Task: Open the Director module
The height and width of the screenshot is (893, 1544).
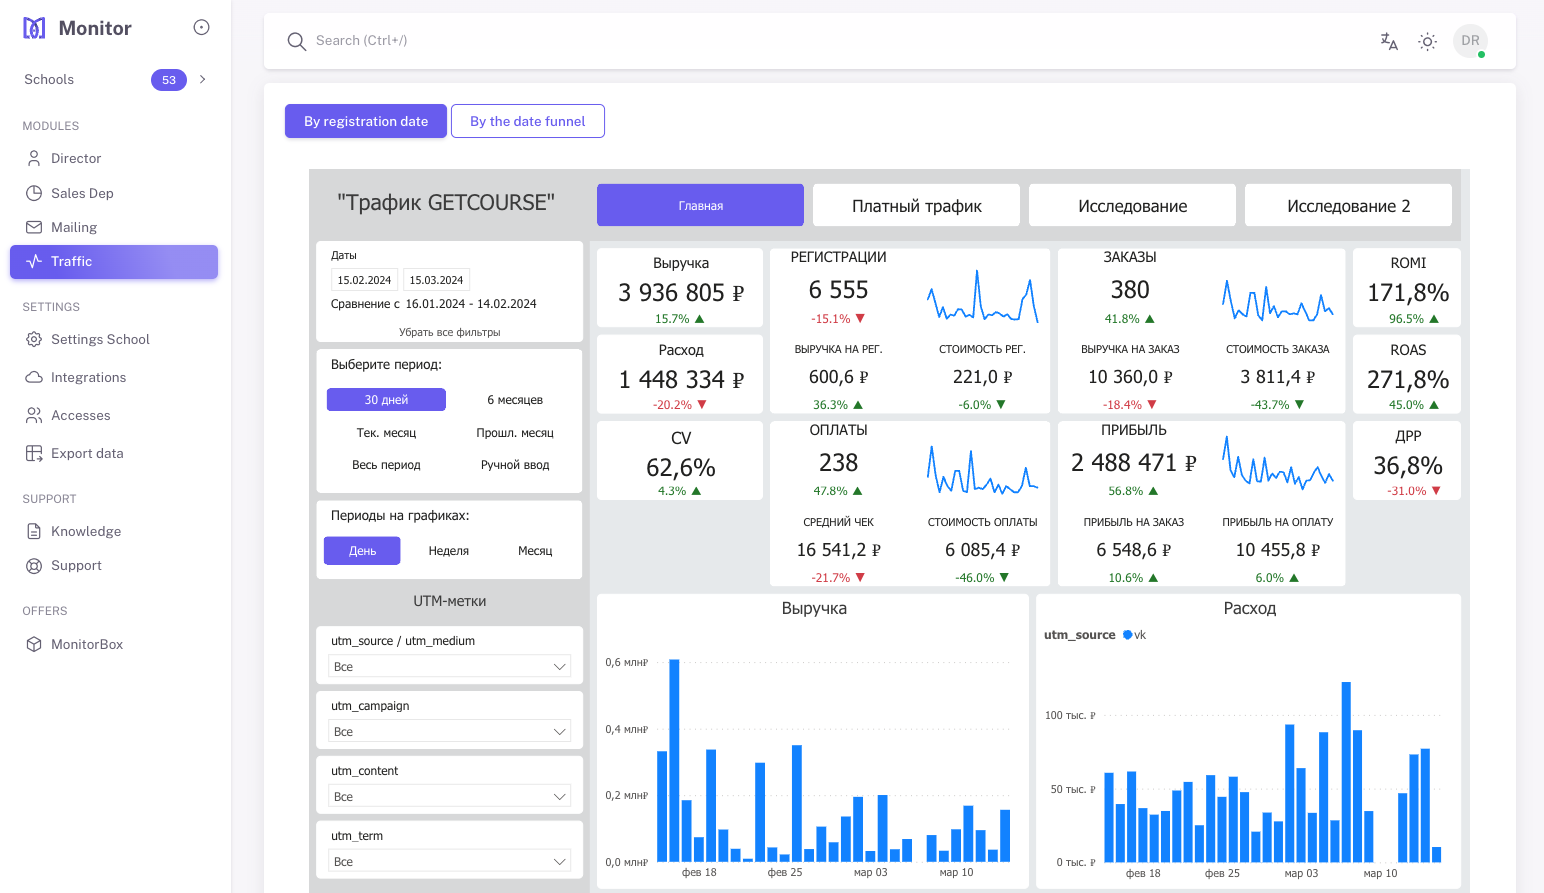Action: (x=75, y=158)
